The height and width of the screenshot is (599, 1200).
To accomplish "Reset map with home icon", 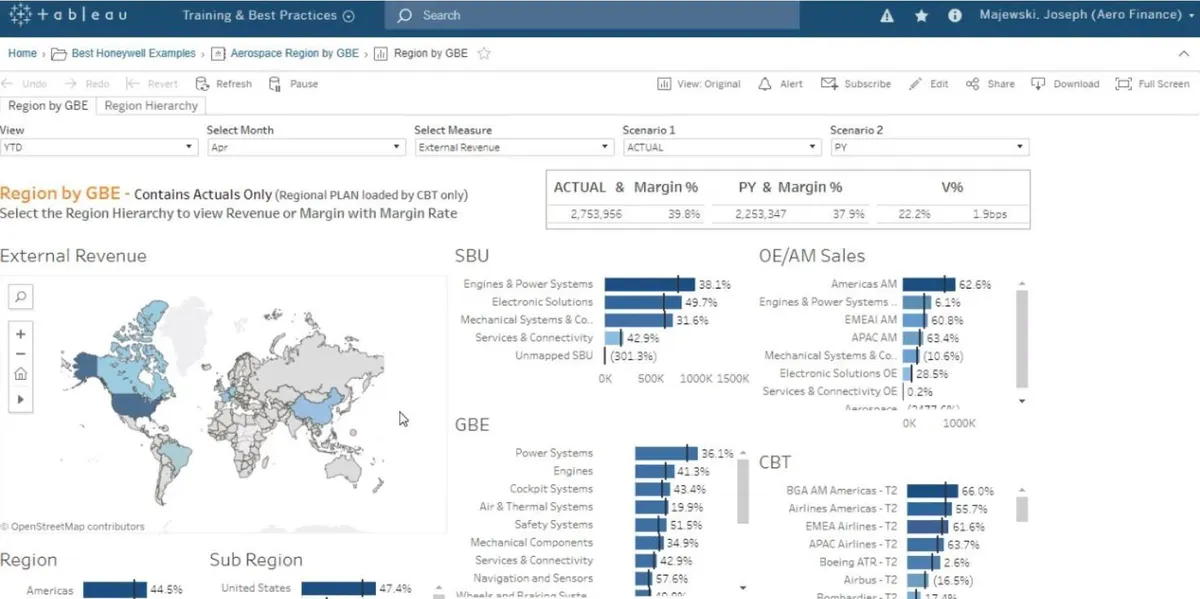I will click(x=20, y=375).
